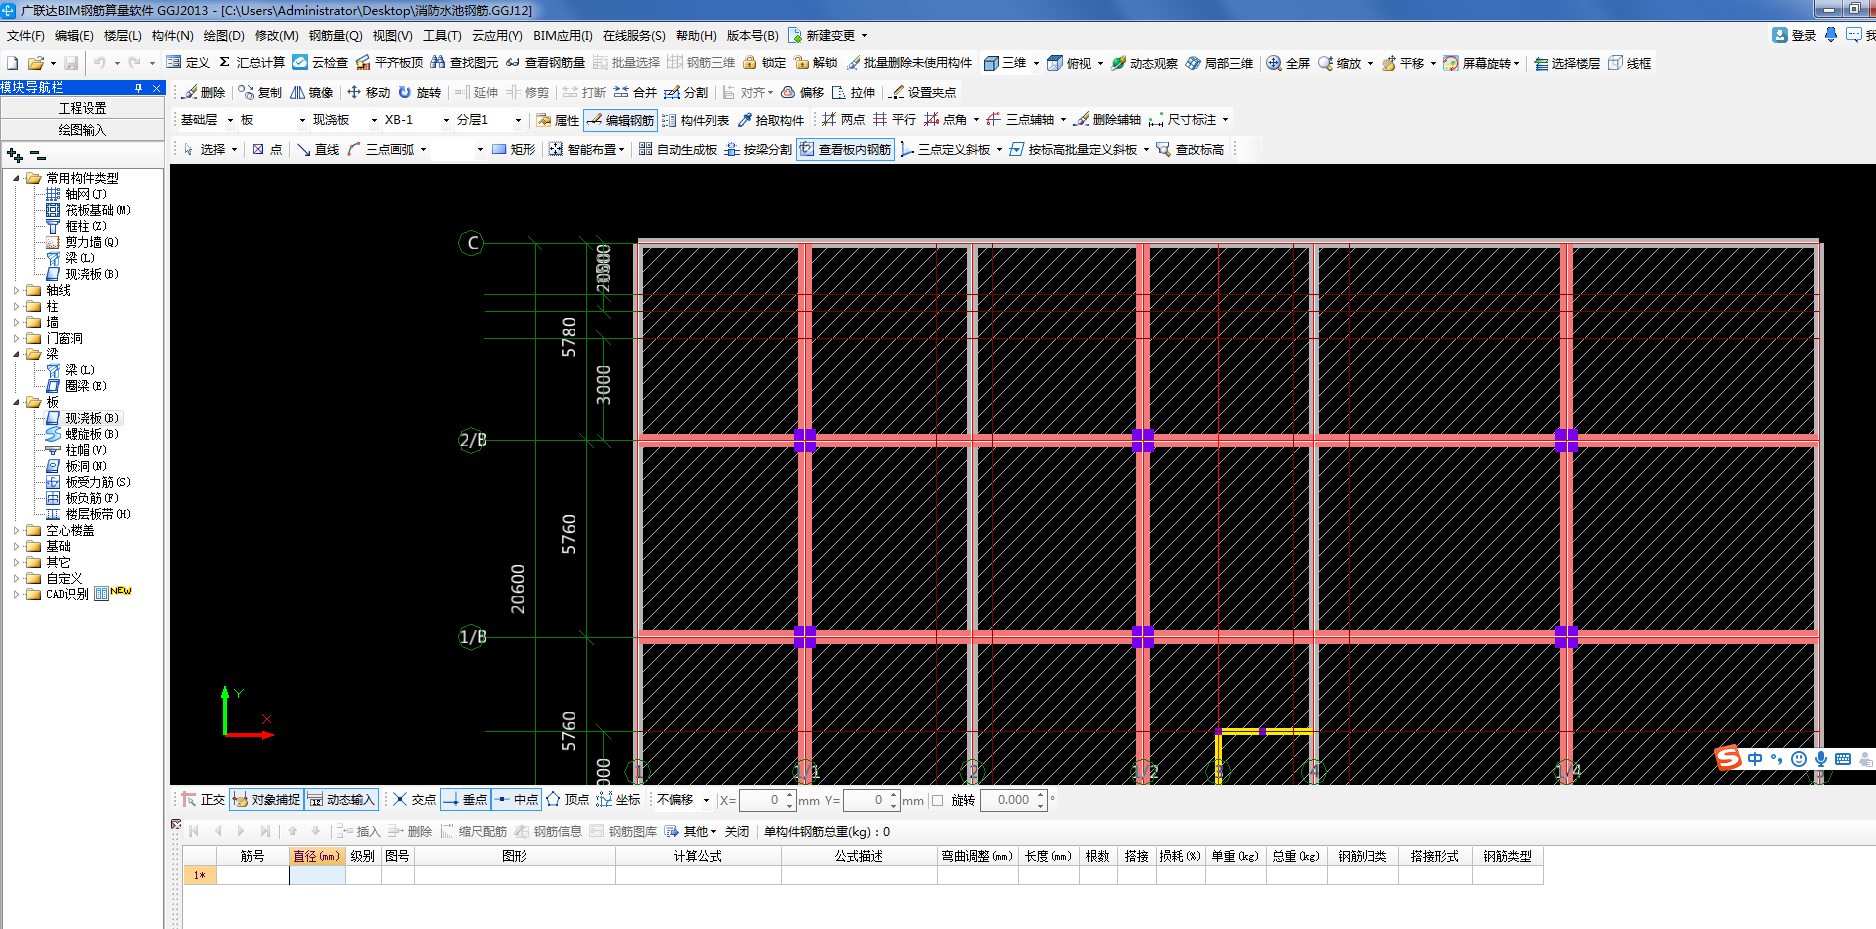Click 设置夹点 set grip tool
The width and height of the screenshot is (1876, 929).
coord(923,92)
